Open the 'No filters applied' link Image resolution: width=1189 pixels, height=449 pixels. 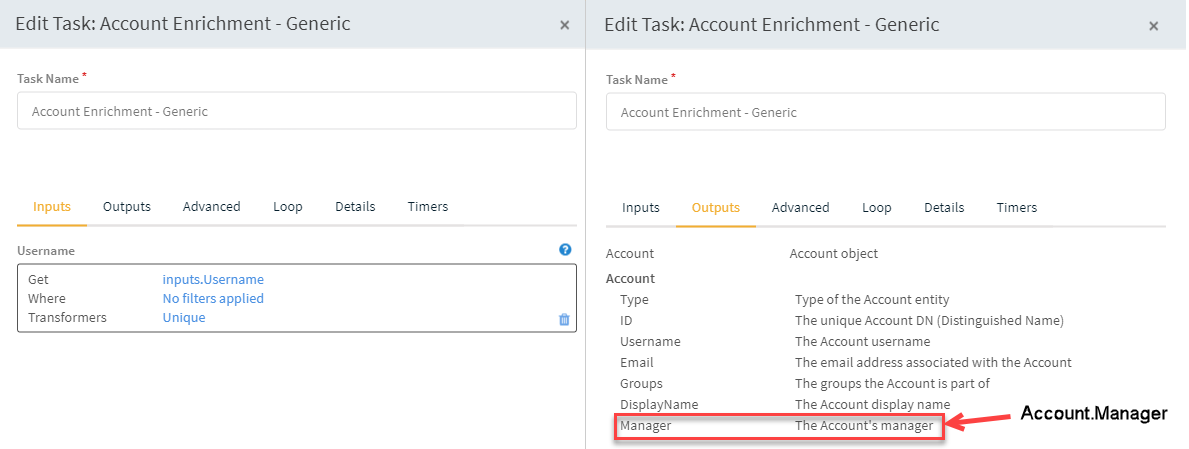tap(213, 299)
